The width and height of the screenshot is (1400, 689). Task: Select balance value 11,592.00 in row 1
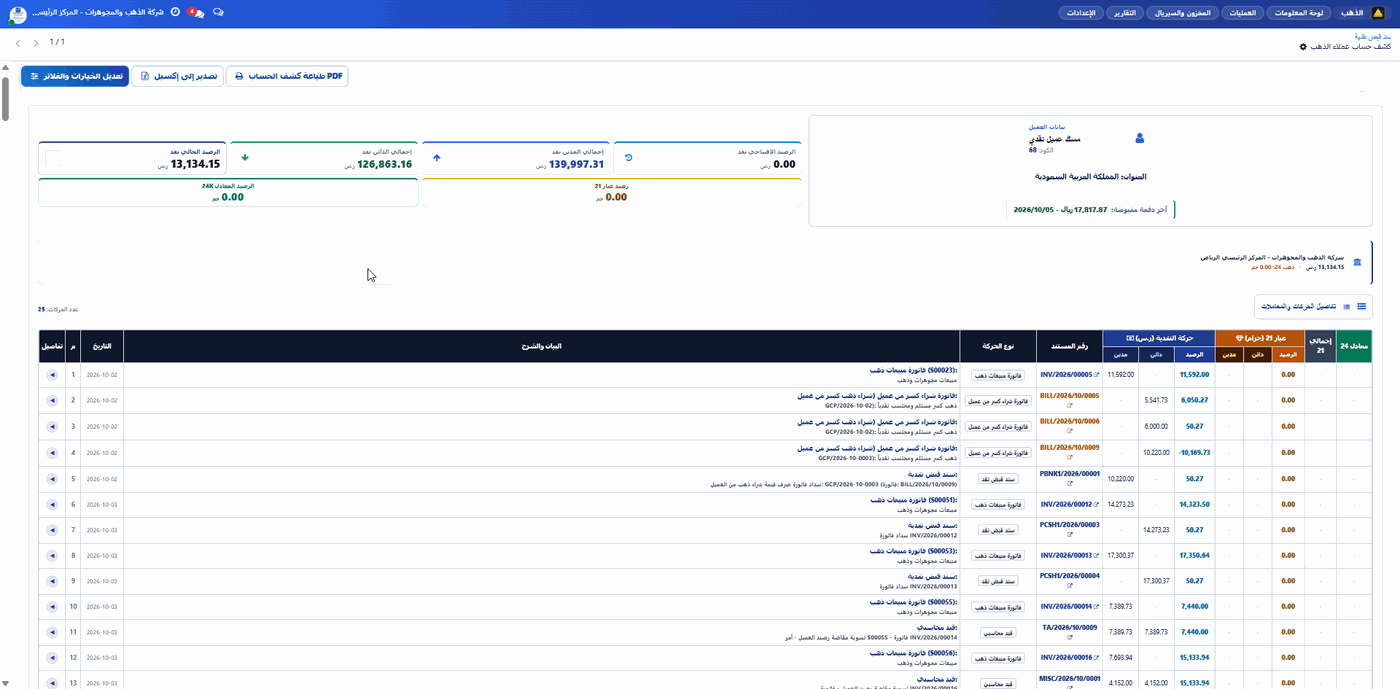pyautogui.click(x=1194, y=375)
